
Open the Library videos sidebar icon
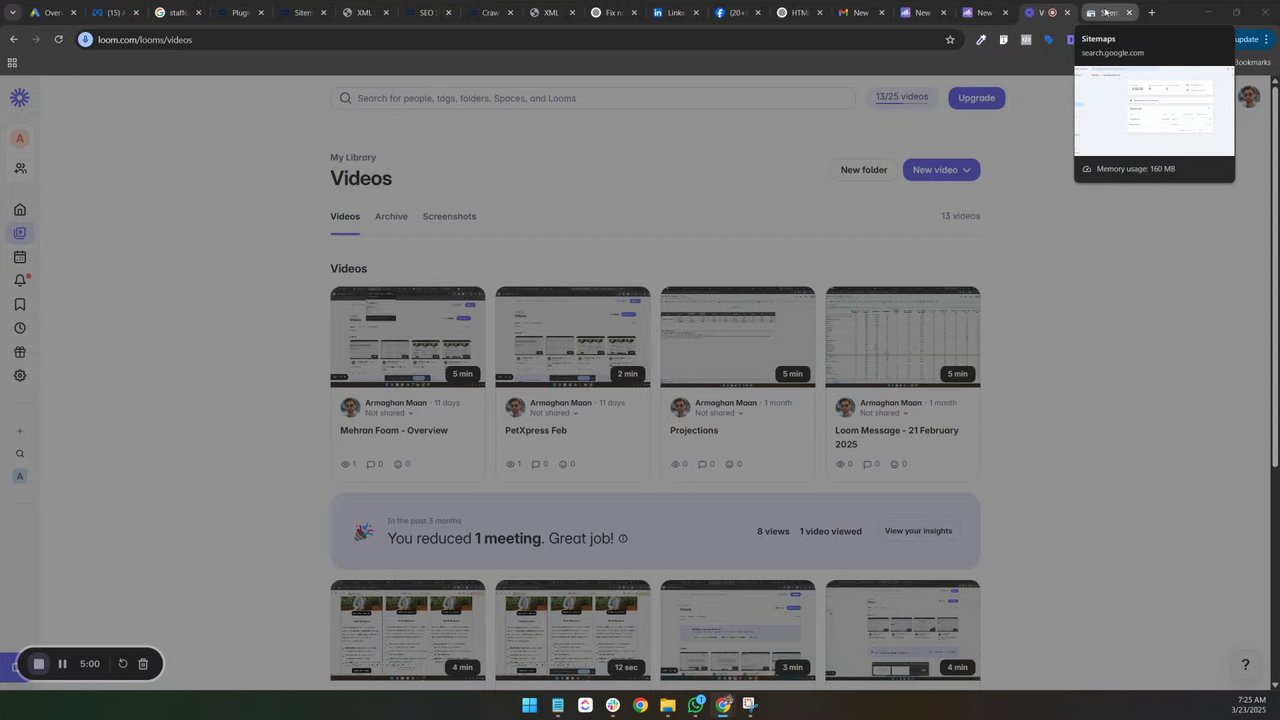[x=19, y=234]
